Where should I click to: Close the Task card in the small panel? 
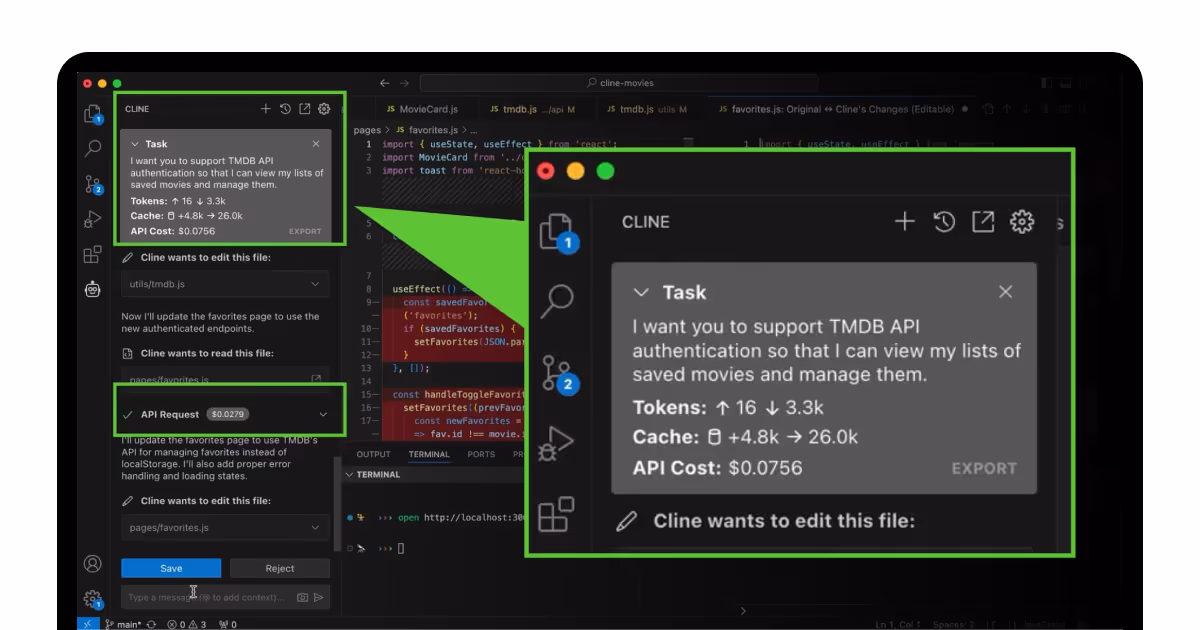tap(316, 144)
